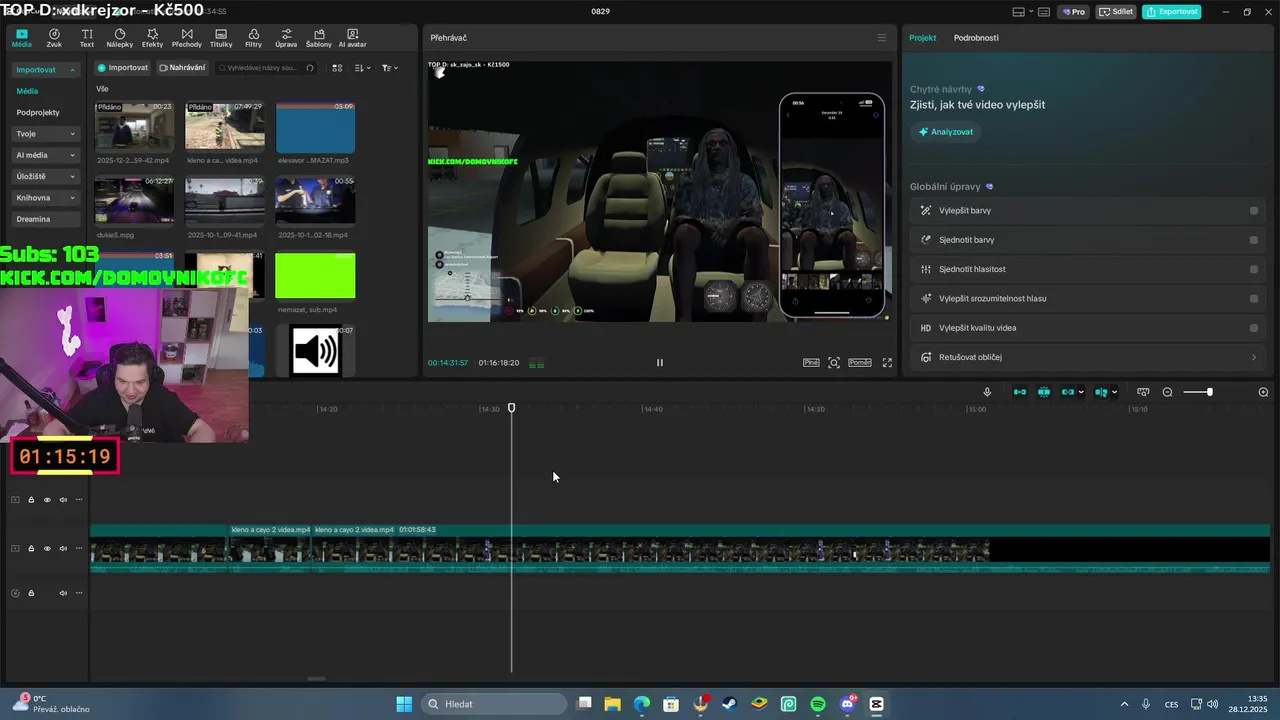Click the timeline zoom-to-fit icon
The image size is (1280, 720).
1143,392
